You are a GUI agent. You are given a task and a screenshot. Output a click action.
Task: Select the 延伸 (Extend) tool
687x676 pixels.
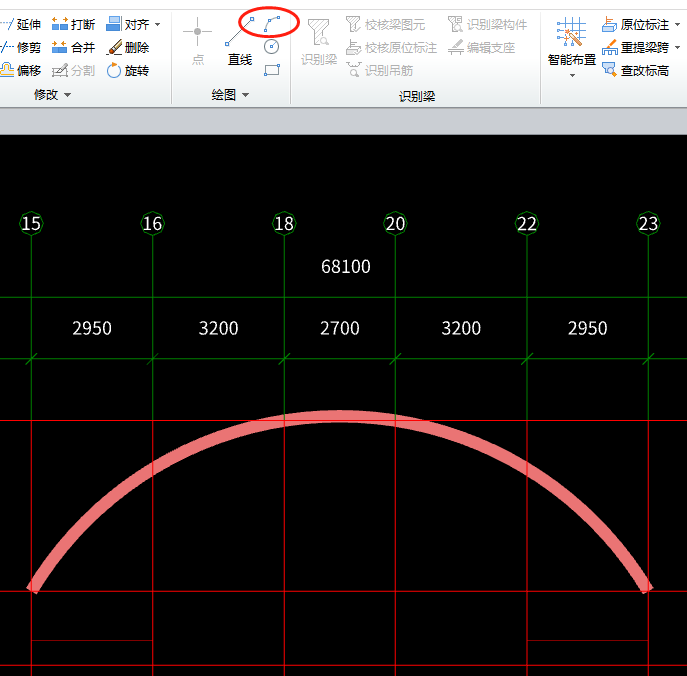(x=21, y=24)
